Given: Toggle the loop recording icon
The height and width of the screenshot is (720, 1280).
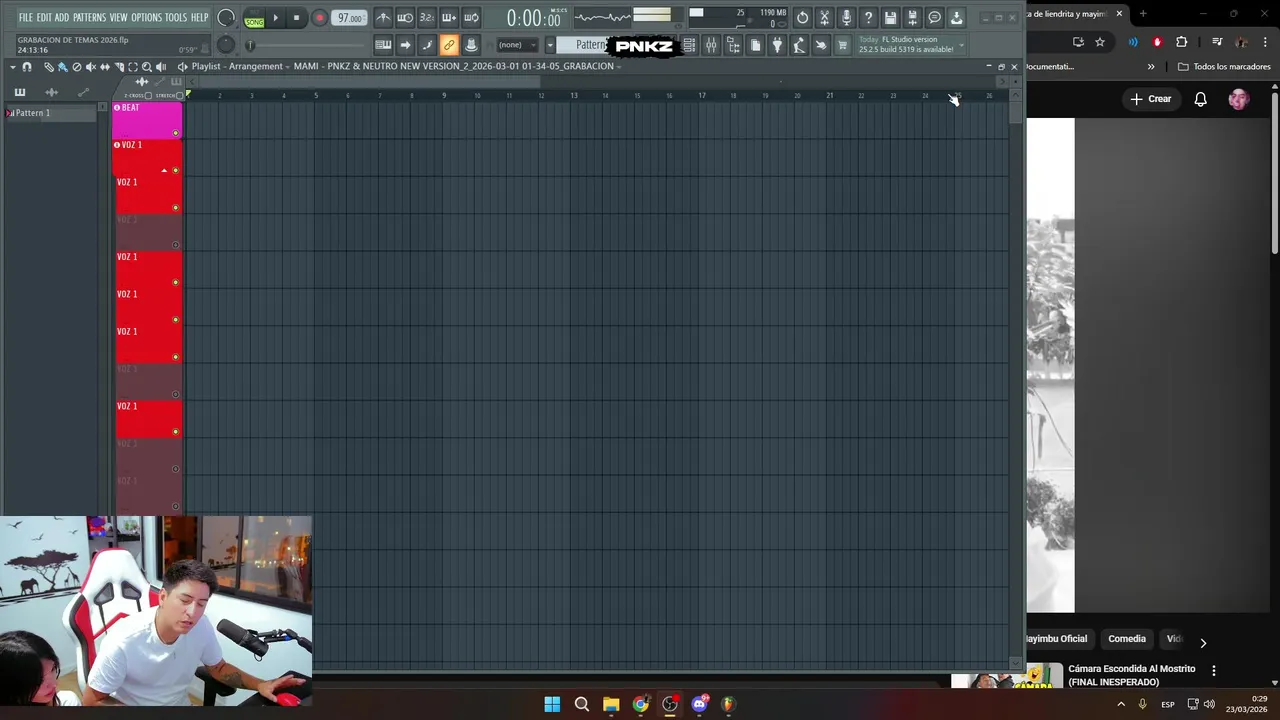Looking at the screenshot, I should [471, 18].
